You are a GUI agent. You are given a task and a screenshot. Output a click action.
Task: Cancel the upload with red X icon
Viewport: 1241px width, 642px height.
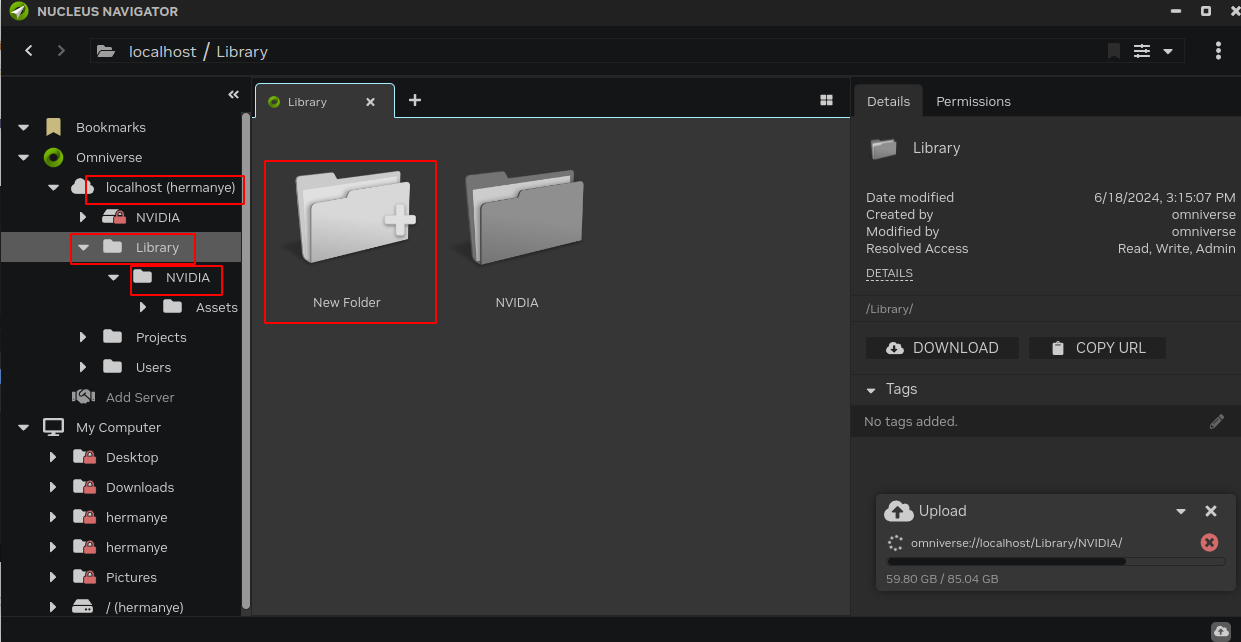(1209, 542)
